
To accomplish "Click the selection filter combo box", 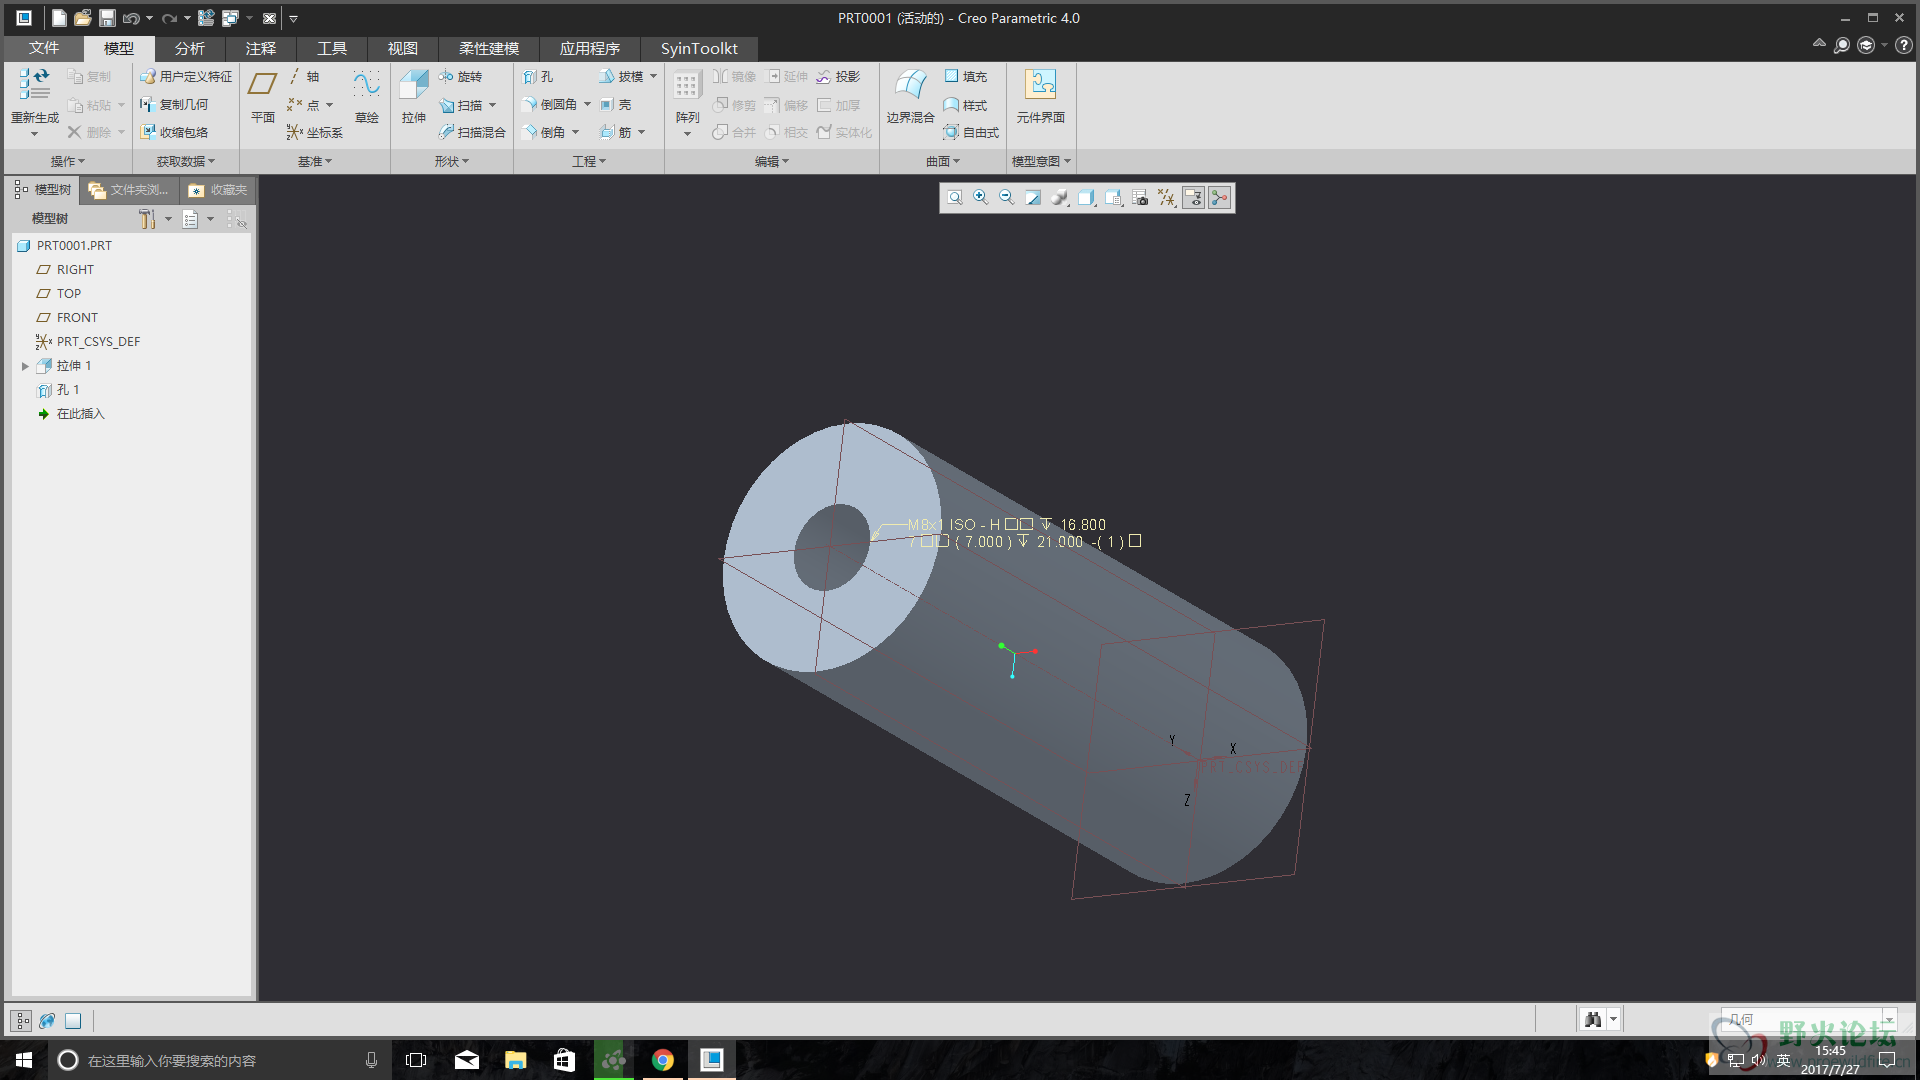I will coord(1808,1019).
